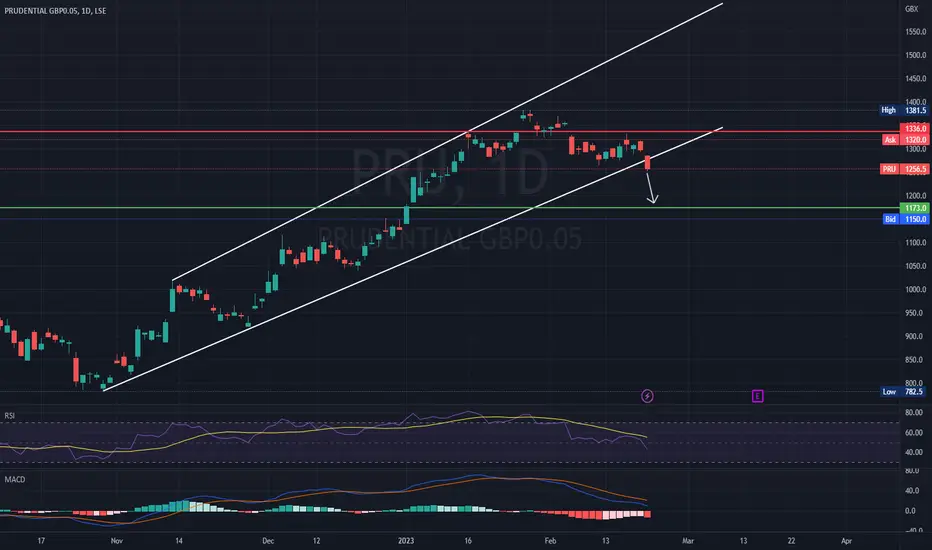Click the red 1336.0 price label
The width and height of the screenshot is (932, 550).
pos(915,128)
